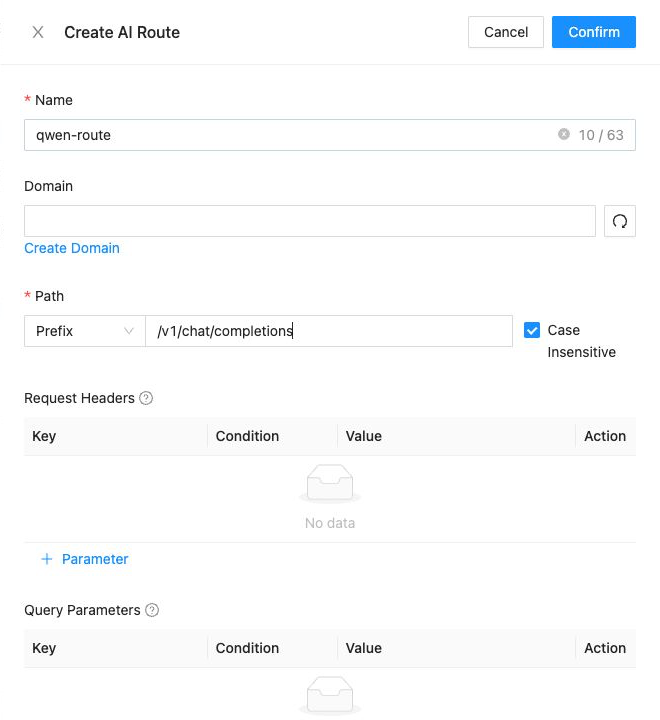The height and width of the screenshot is (720, 660).
Task: Click Query Parameters Condition column header
Action: (x=247, y=648)
